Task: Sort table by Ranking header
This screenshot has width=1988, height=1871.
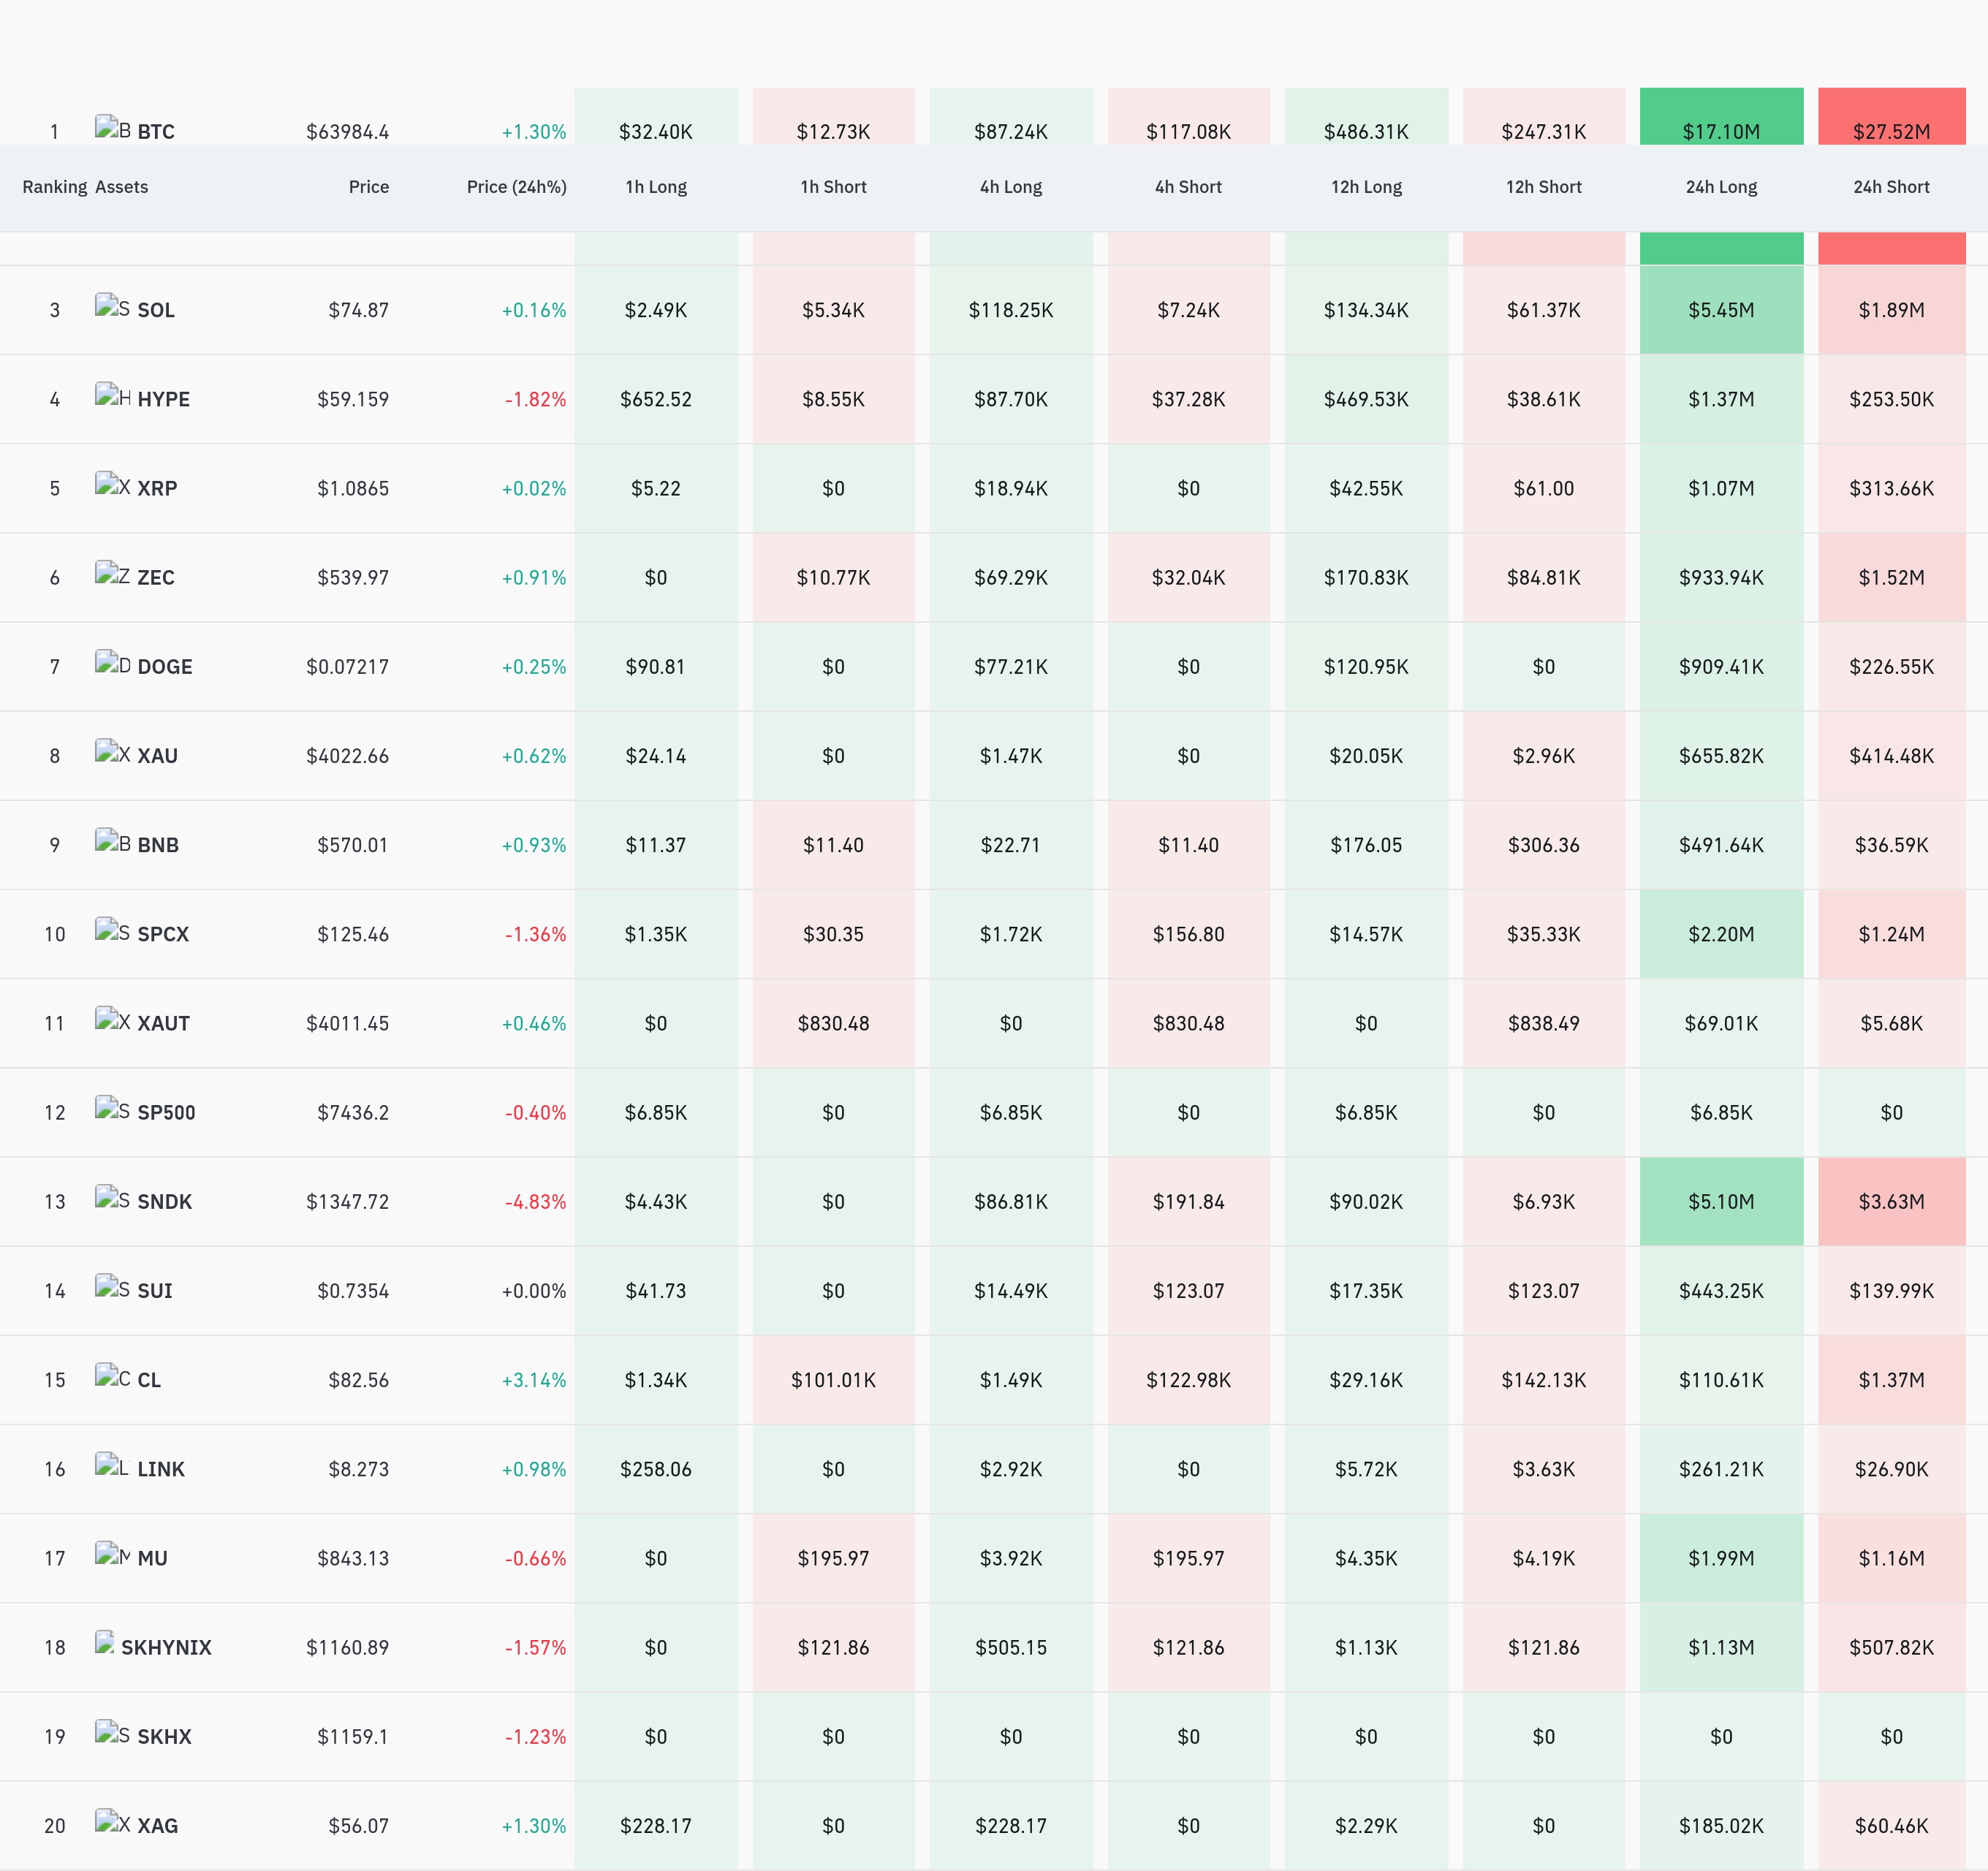Action: 55,187
